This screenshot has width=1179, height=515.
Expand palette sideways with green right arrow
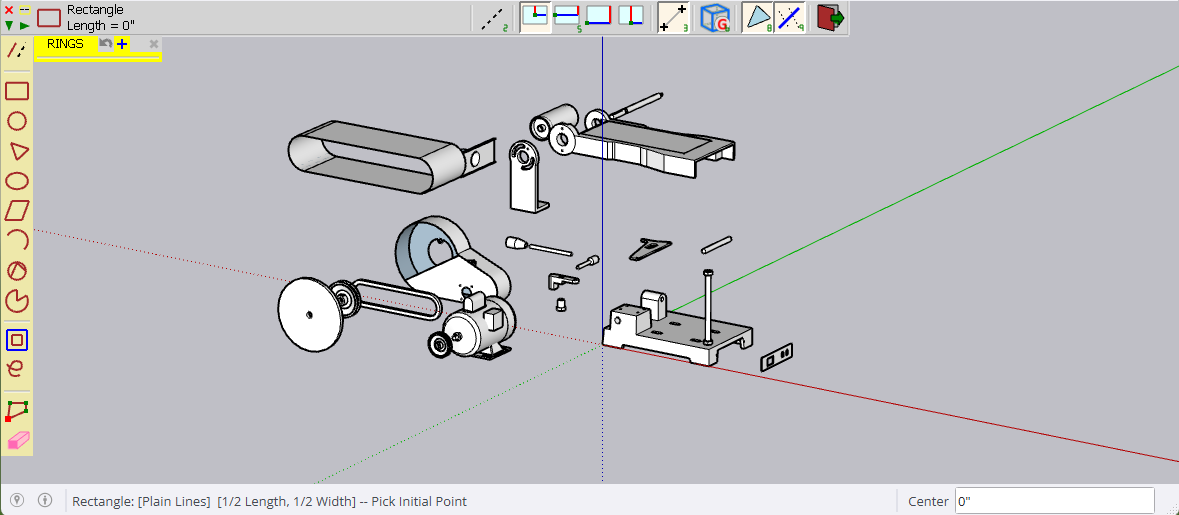click(24, 25)
